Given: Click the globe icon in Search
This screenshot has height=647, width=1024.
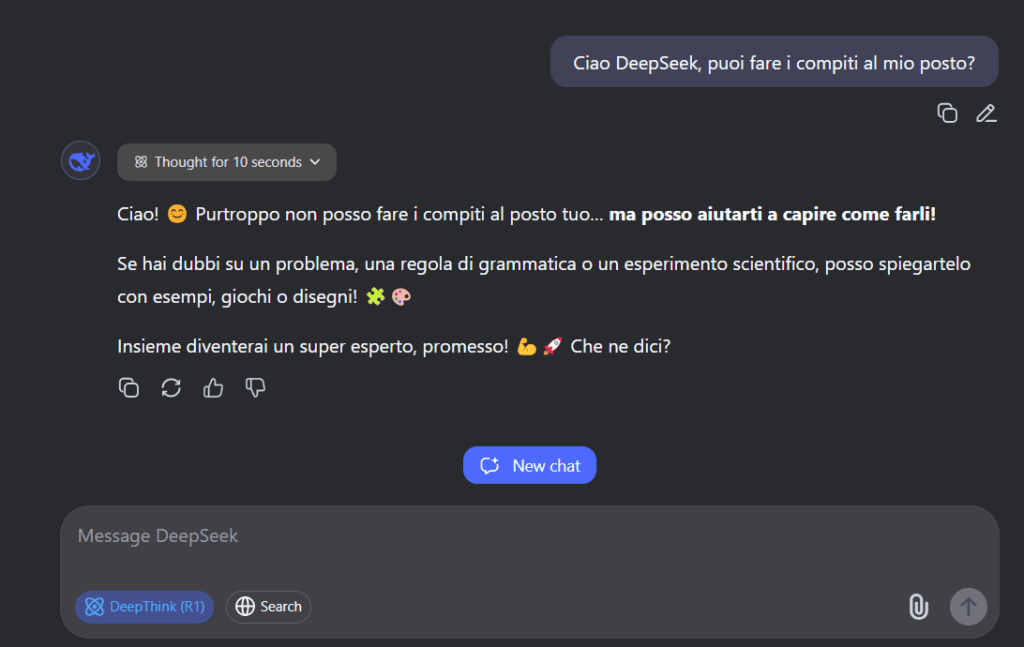Looking at the screenshot, I should 245,607.
